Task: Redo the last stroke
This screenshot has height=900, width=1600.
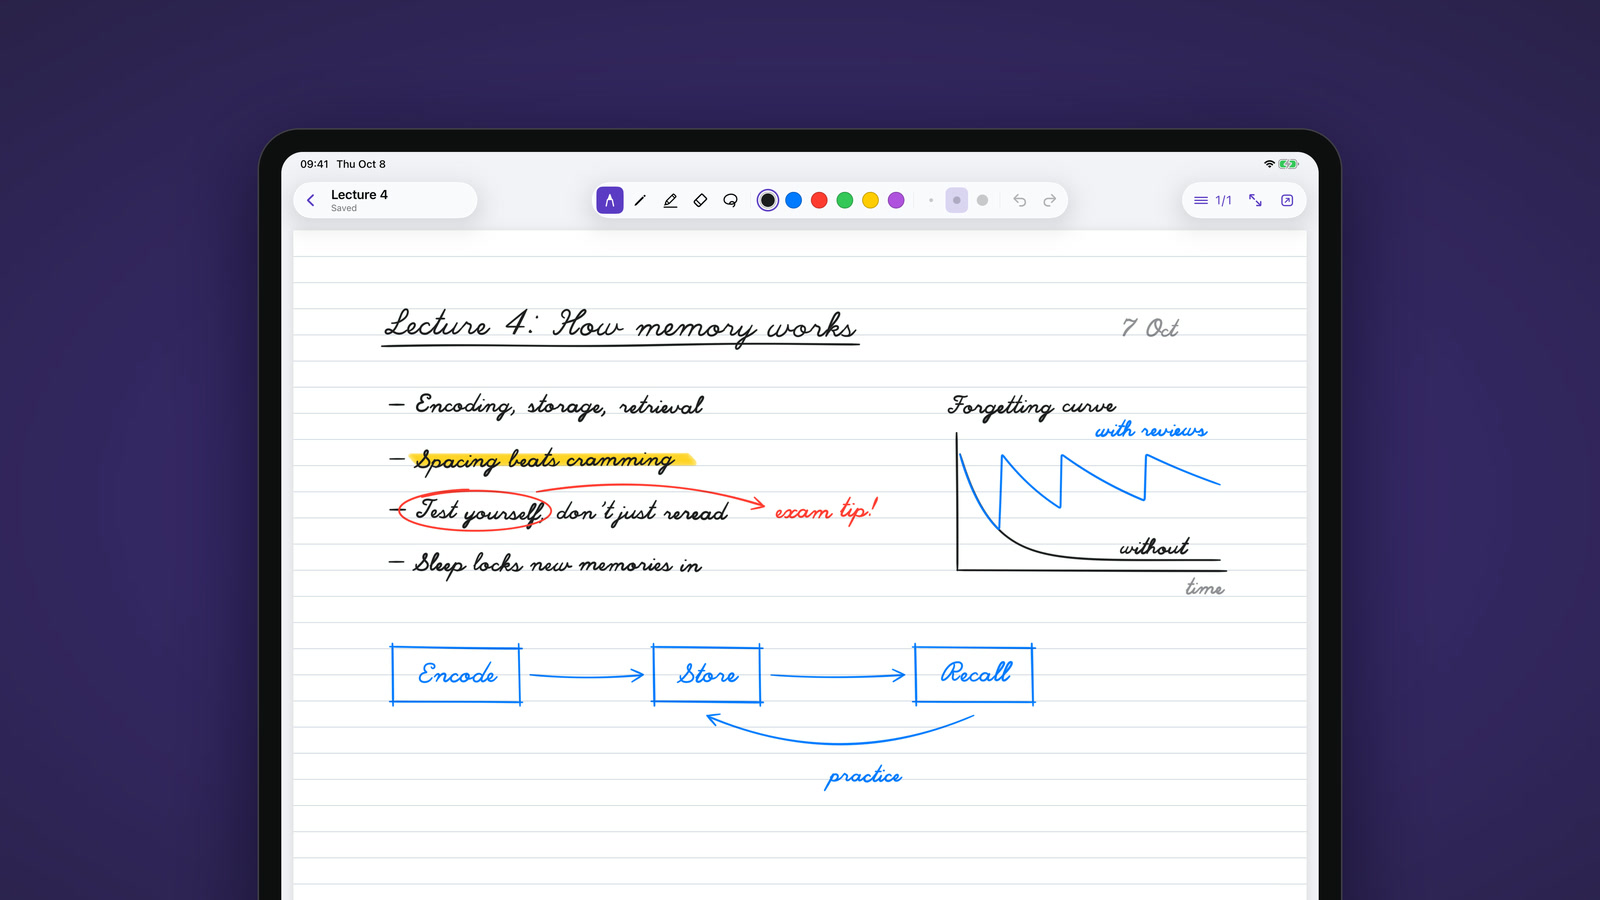Action: pos(1050,200)
